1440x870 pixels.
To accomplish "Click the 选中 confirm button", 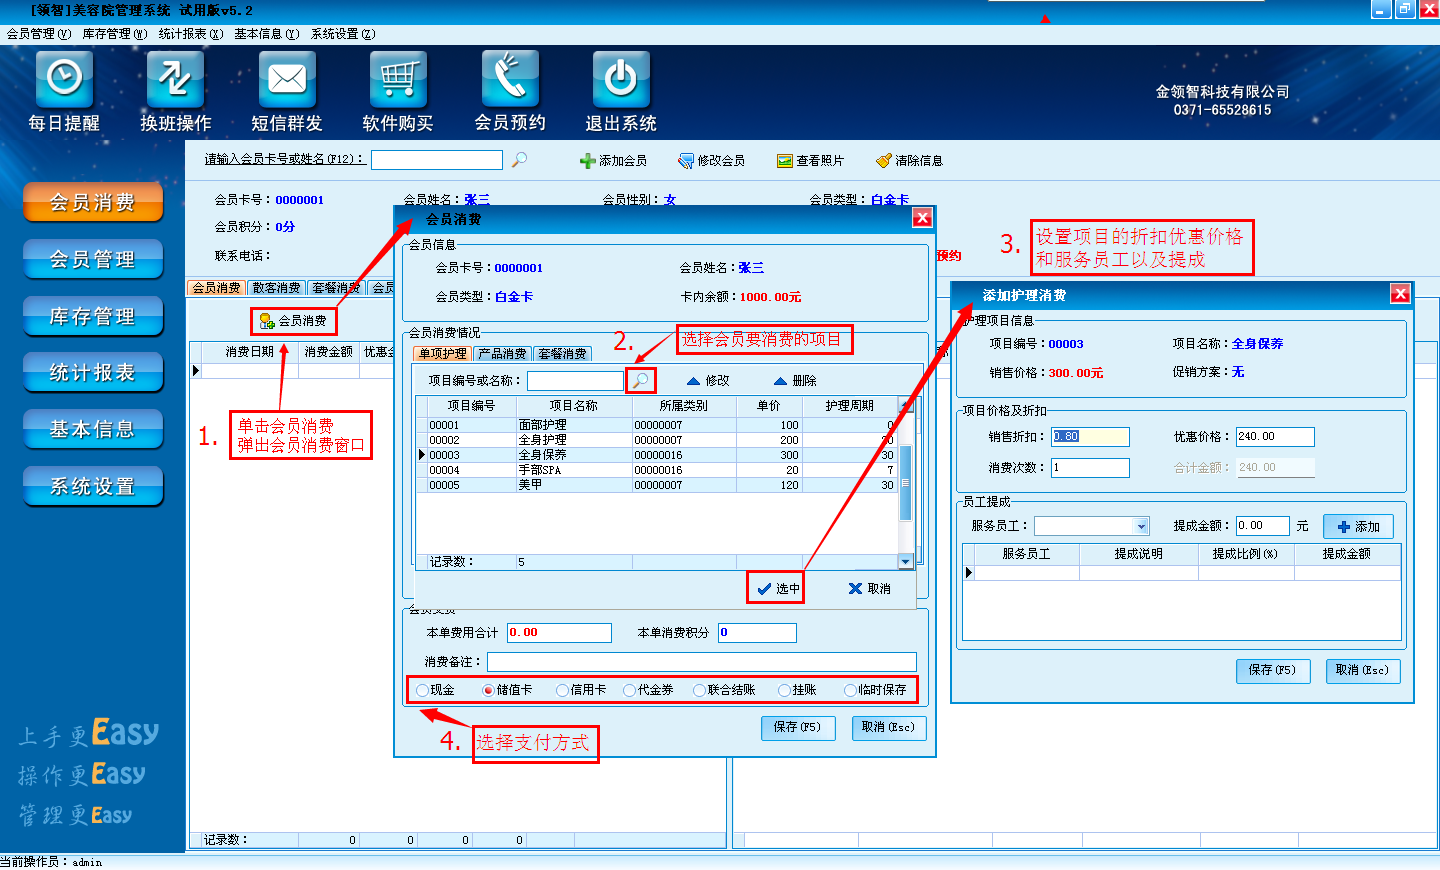I will point(777,589).
